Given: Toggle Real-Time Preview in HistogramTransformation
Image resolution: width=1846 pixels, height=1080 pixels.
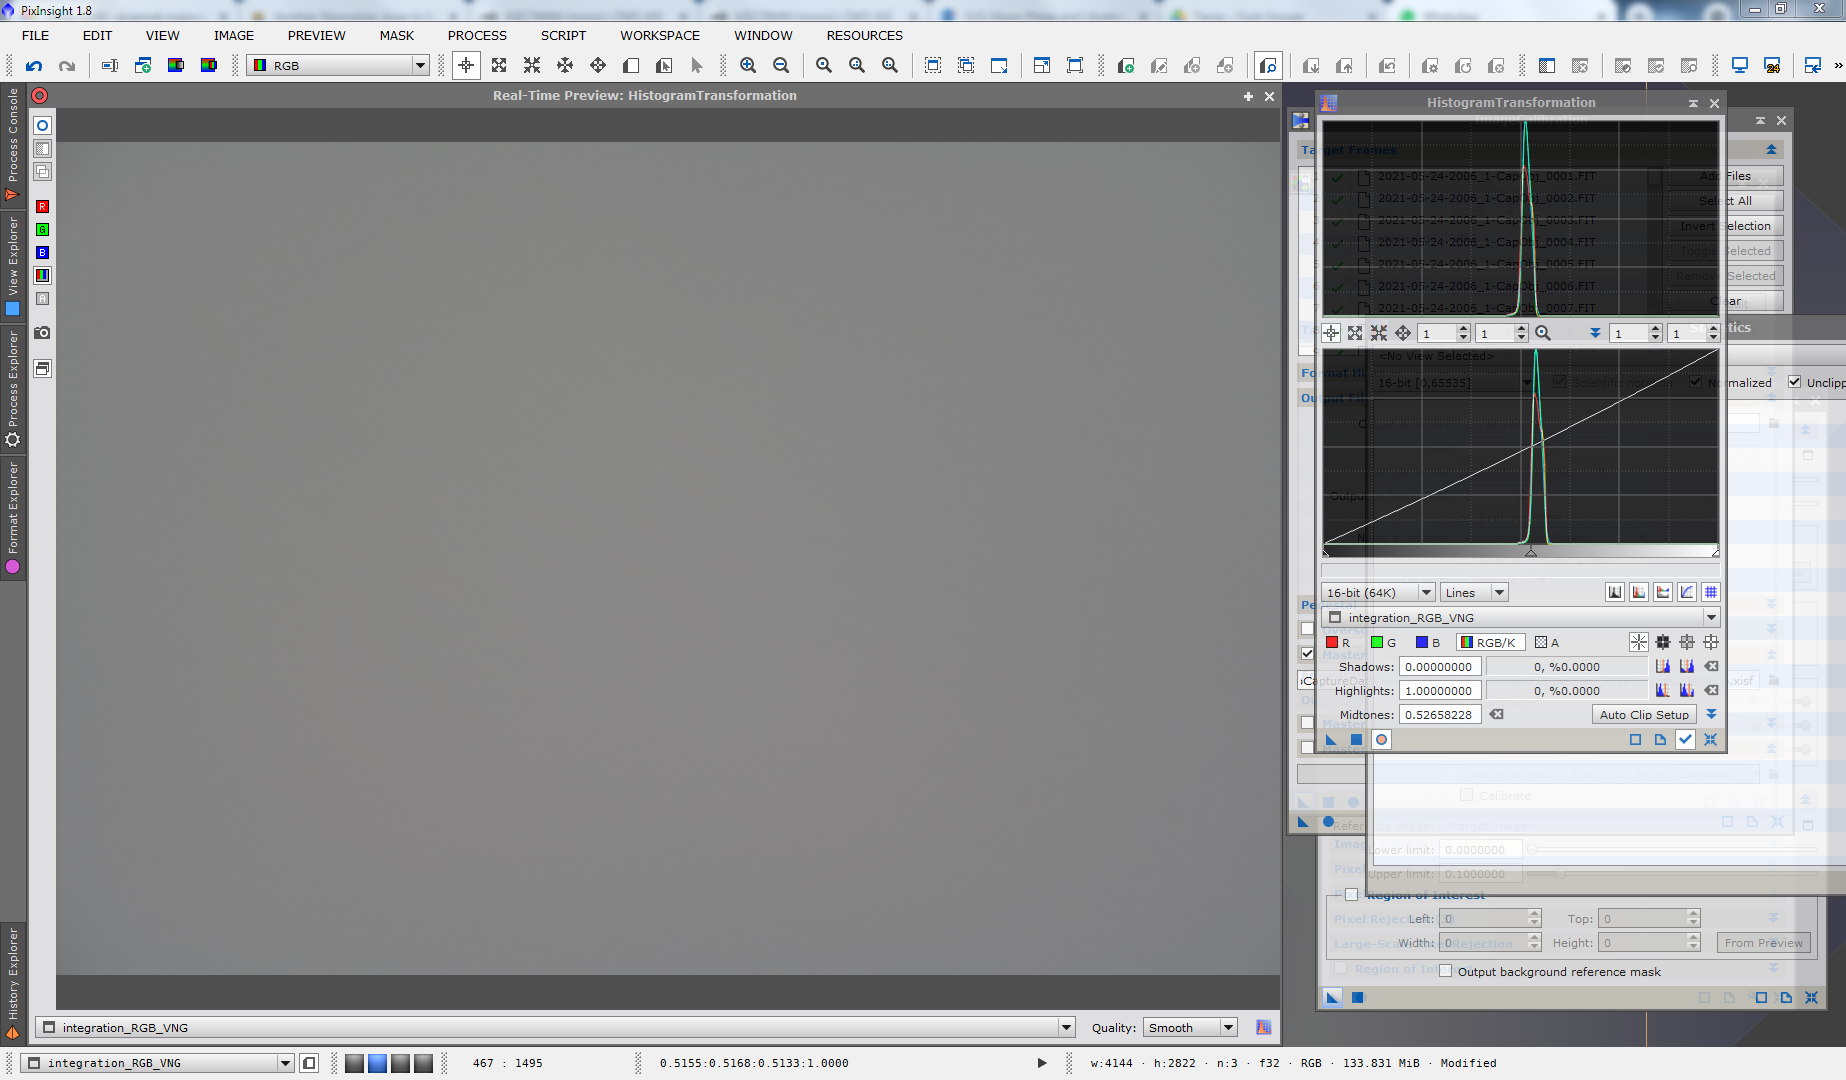Looking at the screenshot, I should pos(1381,740).
